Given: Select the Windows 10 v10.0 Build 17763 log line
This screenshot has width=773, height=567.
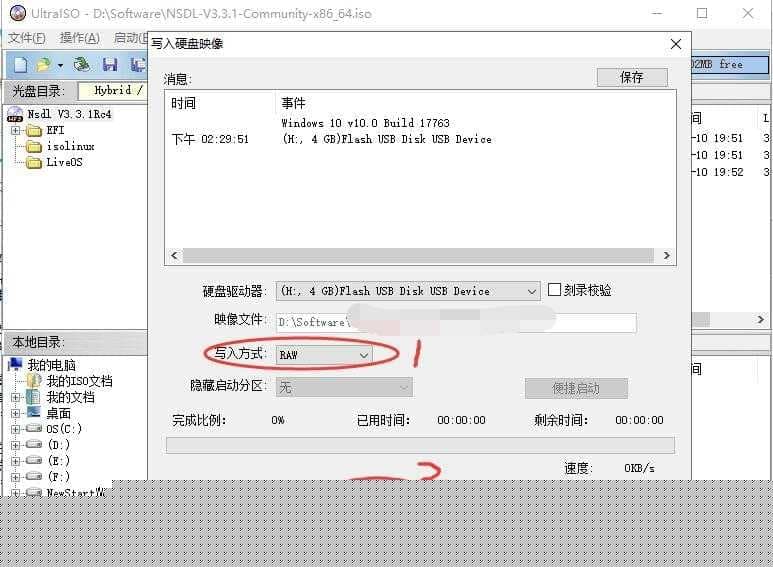Looking at the screenshot, I should tap(365, 123).
